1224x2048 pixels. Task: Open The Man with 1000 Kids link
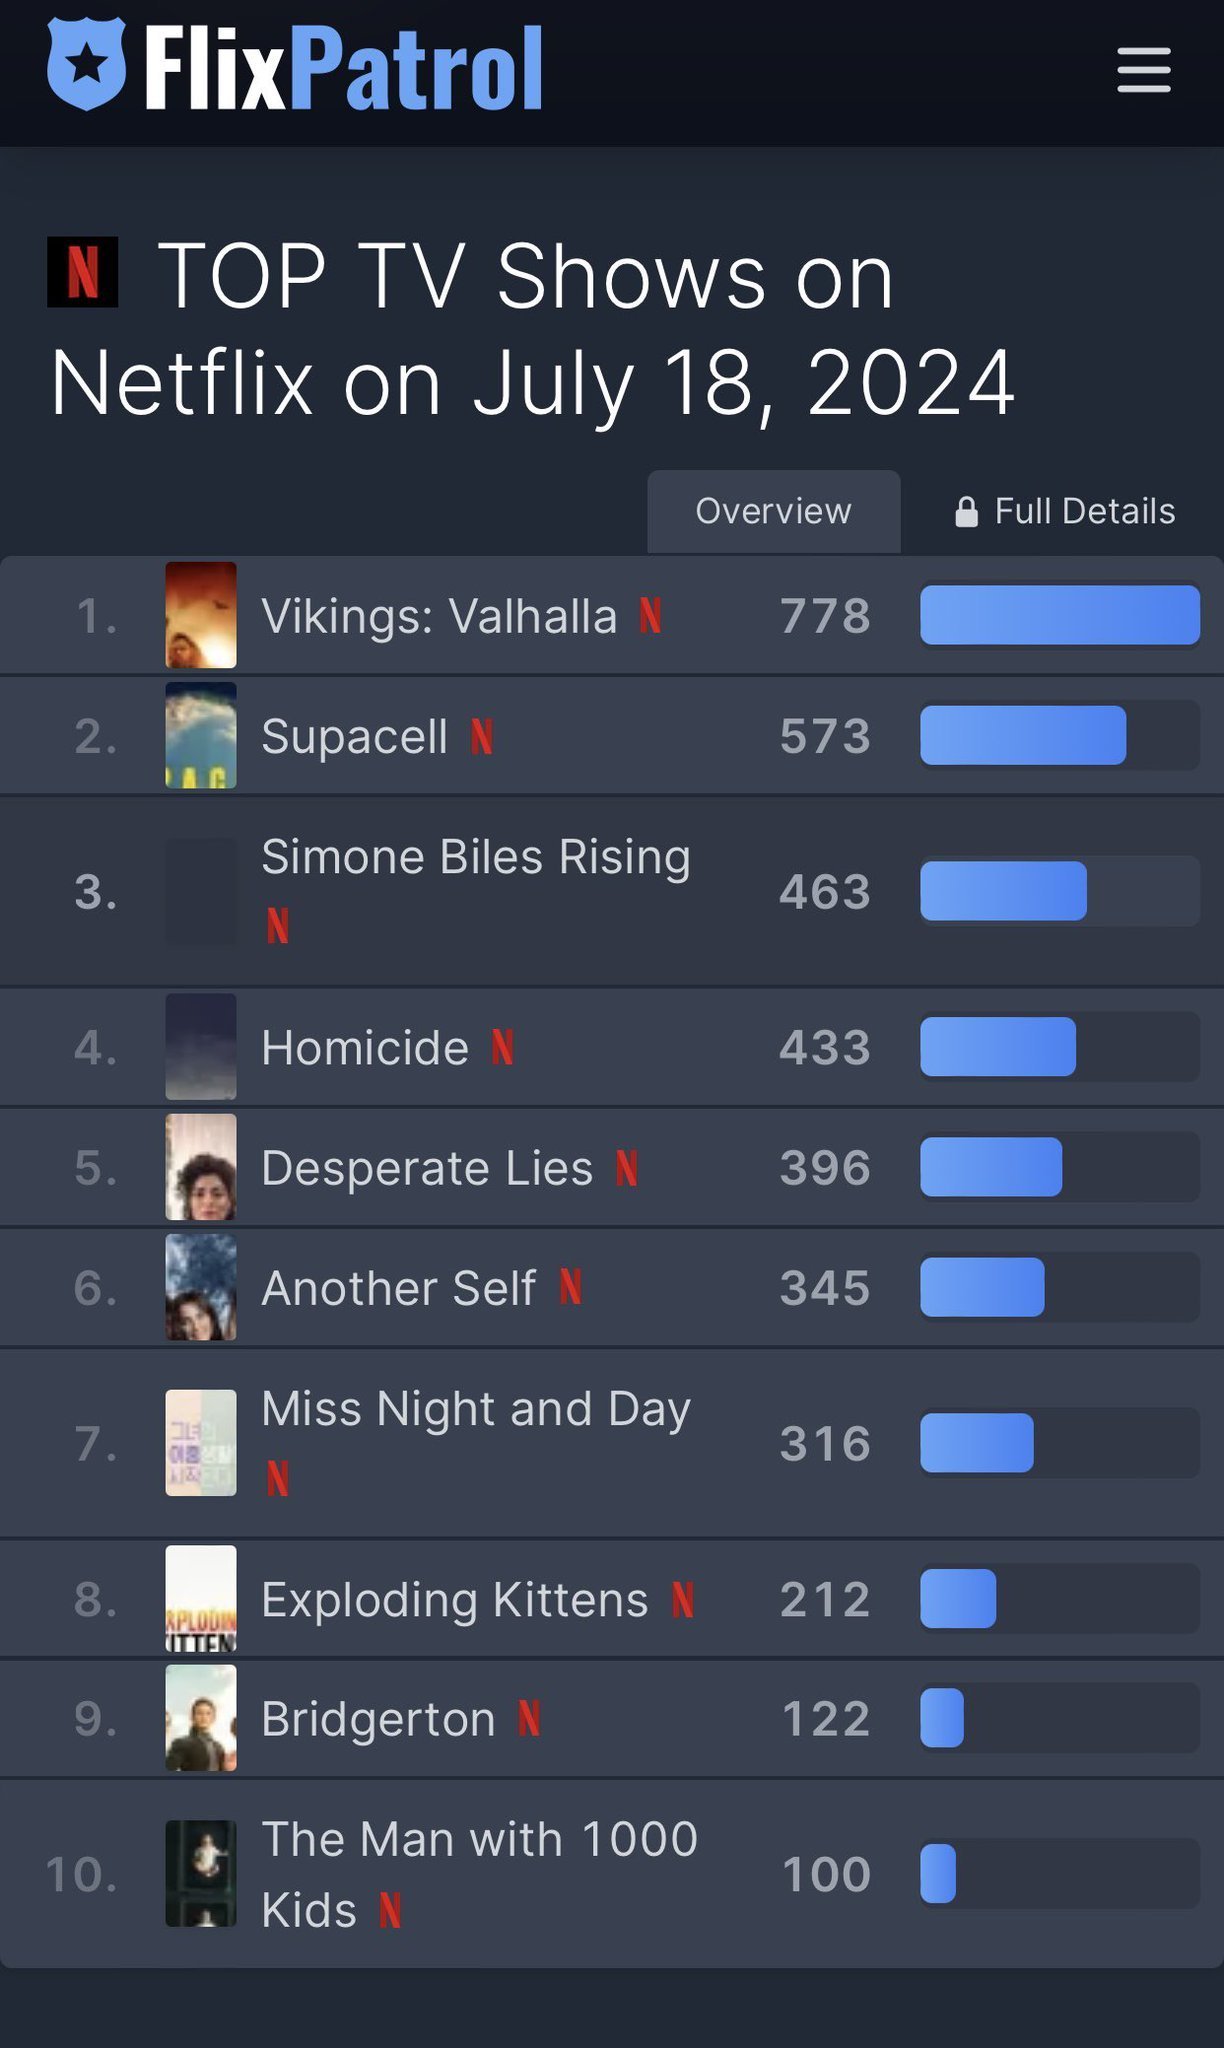pos(480,1874)
